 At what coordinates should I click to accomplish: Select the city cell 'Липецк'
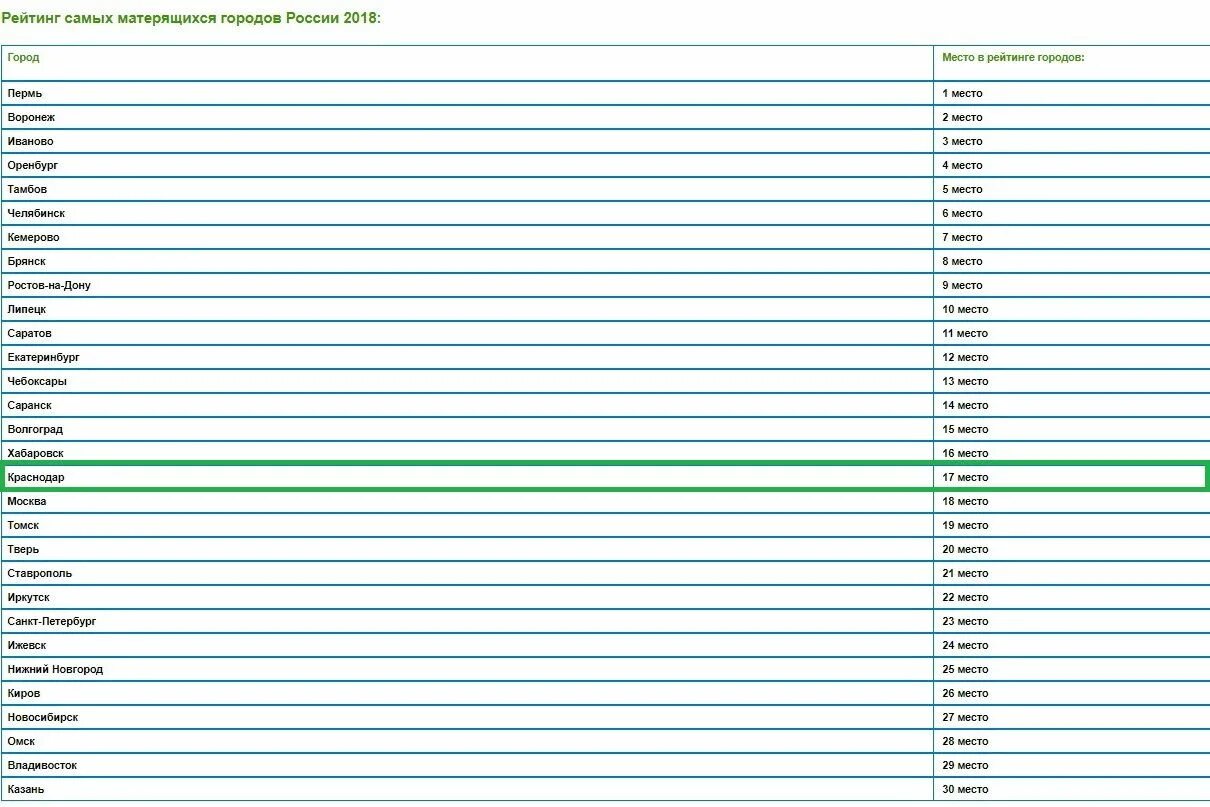click(x=467, y=309)
